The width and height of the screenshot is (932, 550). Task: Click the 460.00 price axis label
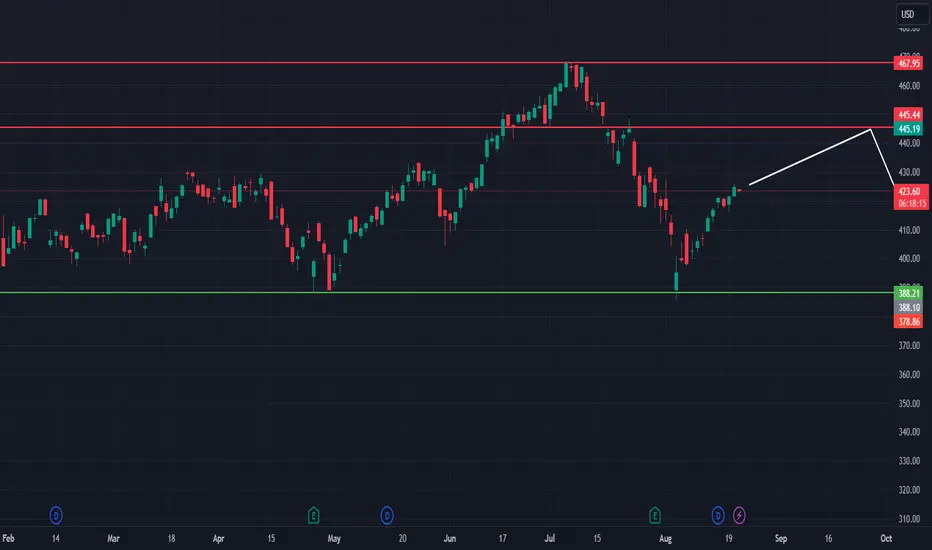(909, 86)
